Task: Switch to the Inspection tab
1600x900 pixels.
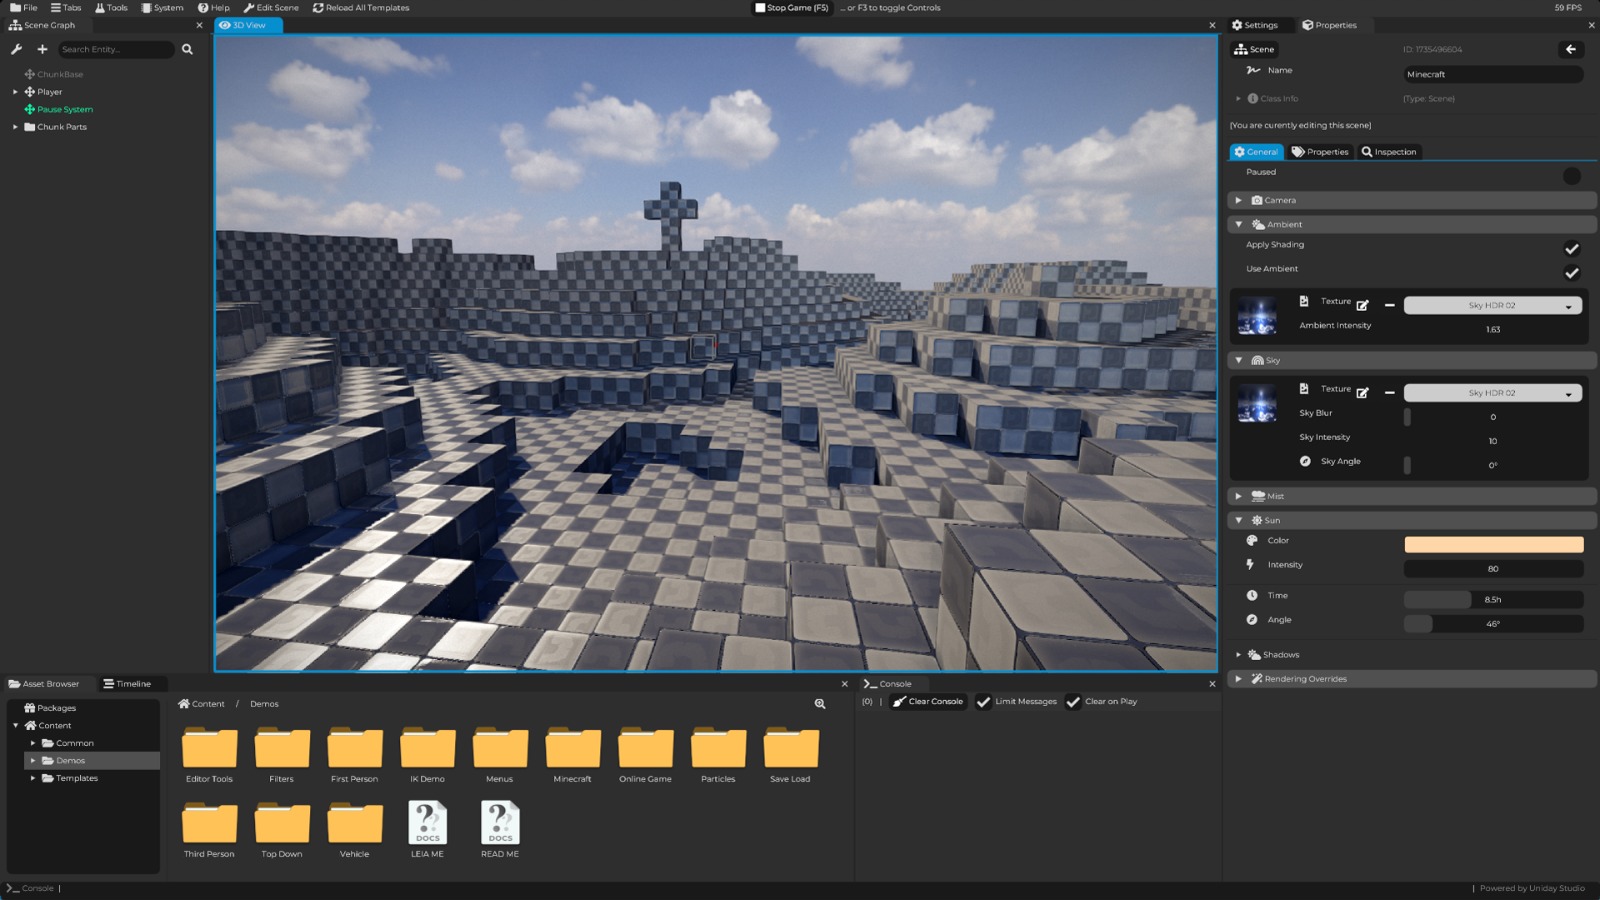Action: click(1389, 152)
